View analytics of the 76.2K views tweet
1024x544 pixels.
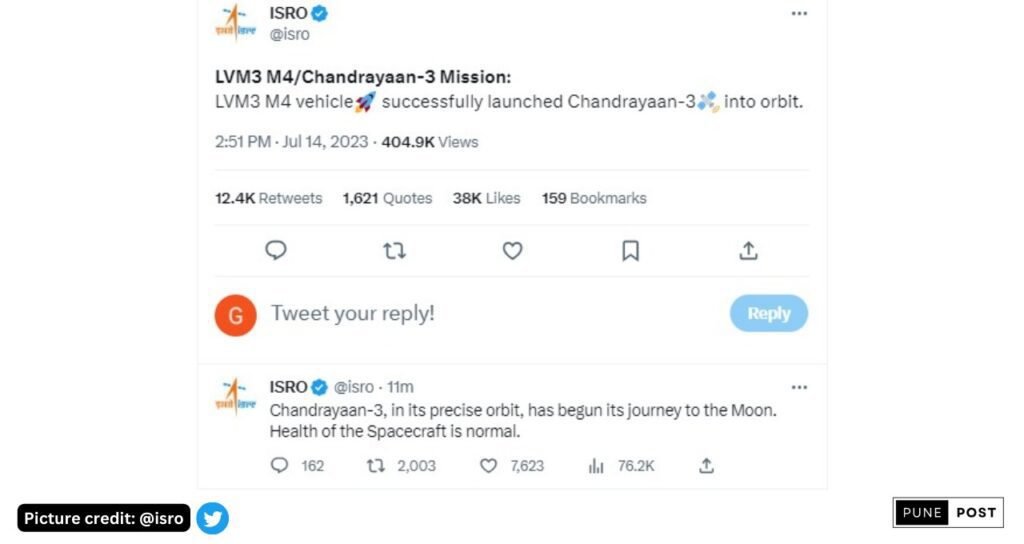click(x=597, y=465)
